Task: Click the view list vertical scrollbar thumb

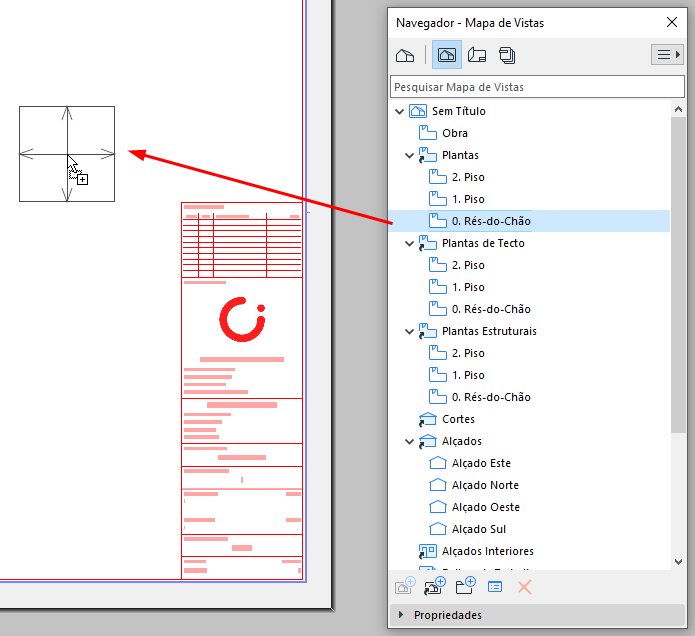Action: (x=678, y=275)
